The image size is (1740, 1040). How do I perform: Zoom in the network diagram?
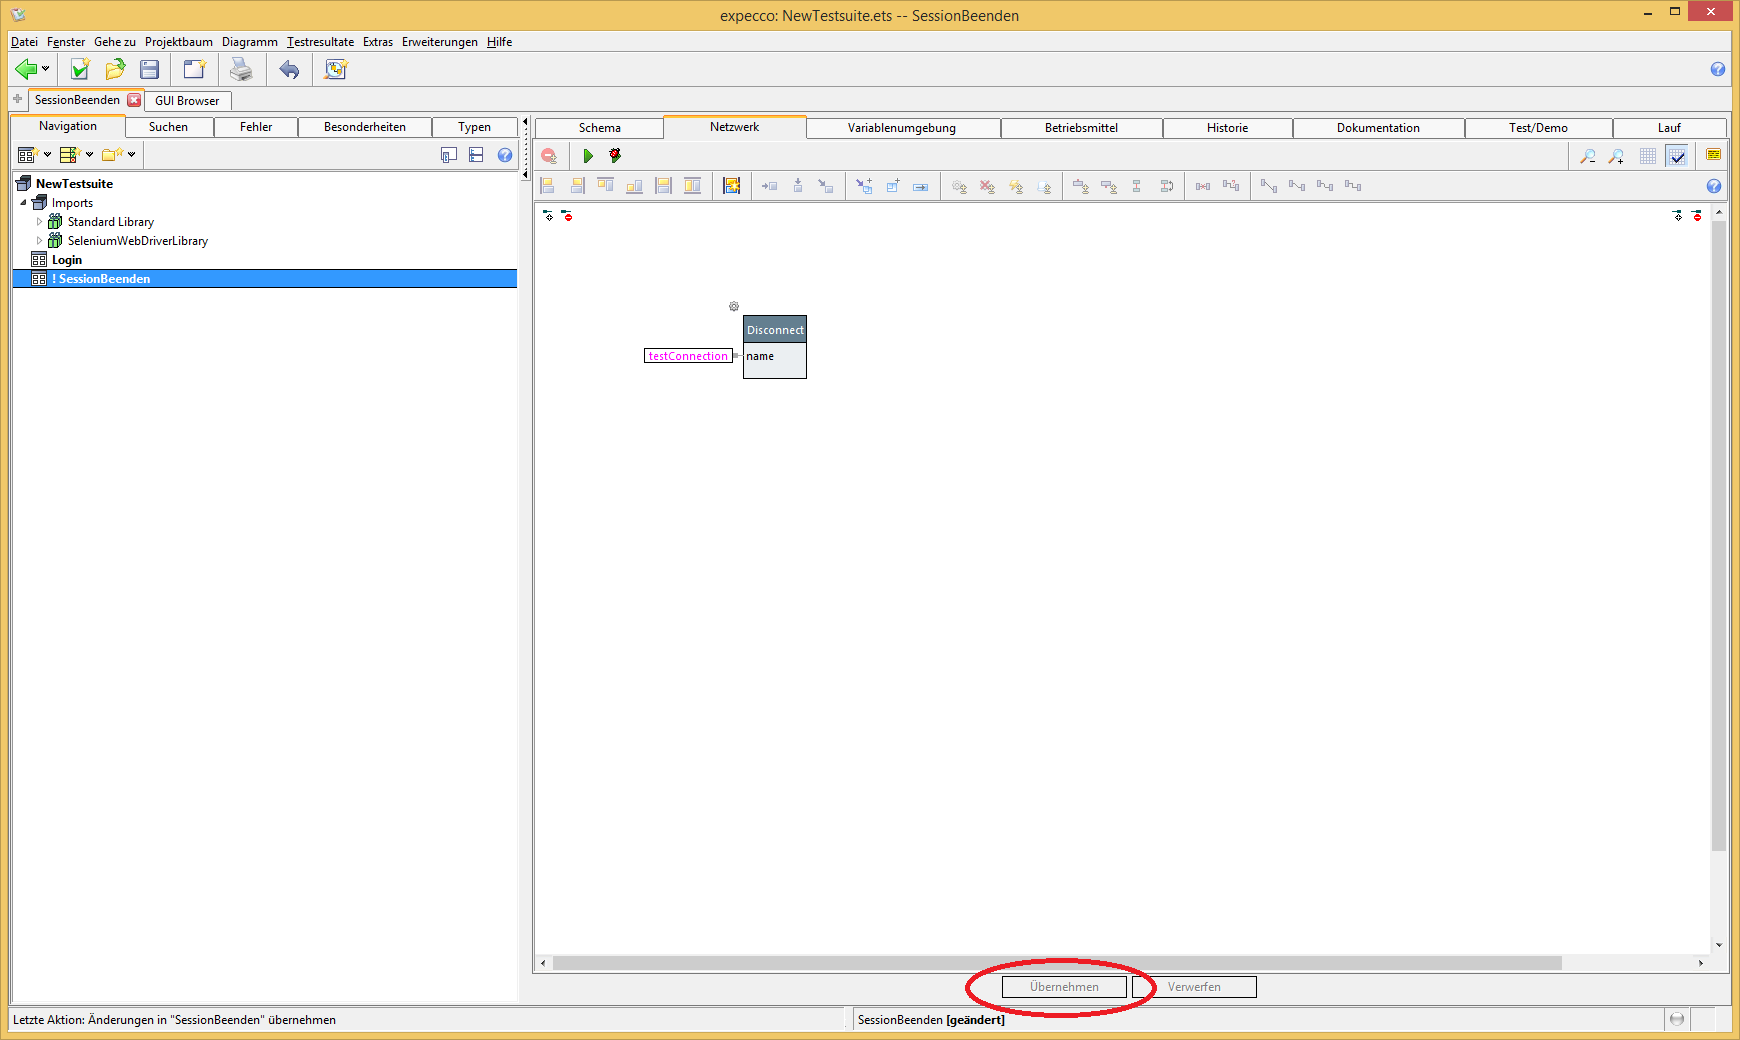1616,156
